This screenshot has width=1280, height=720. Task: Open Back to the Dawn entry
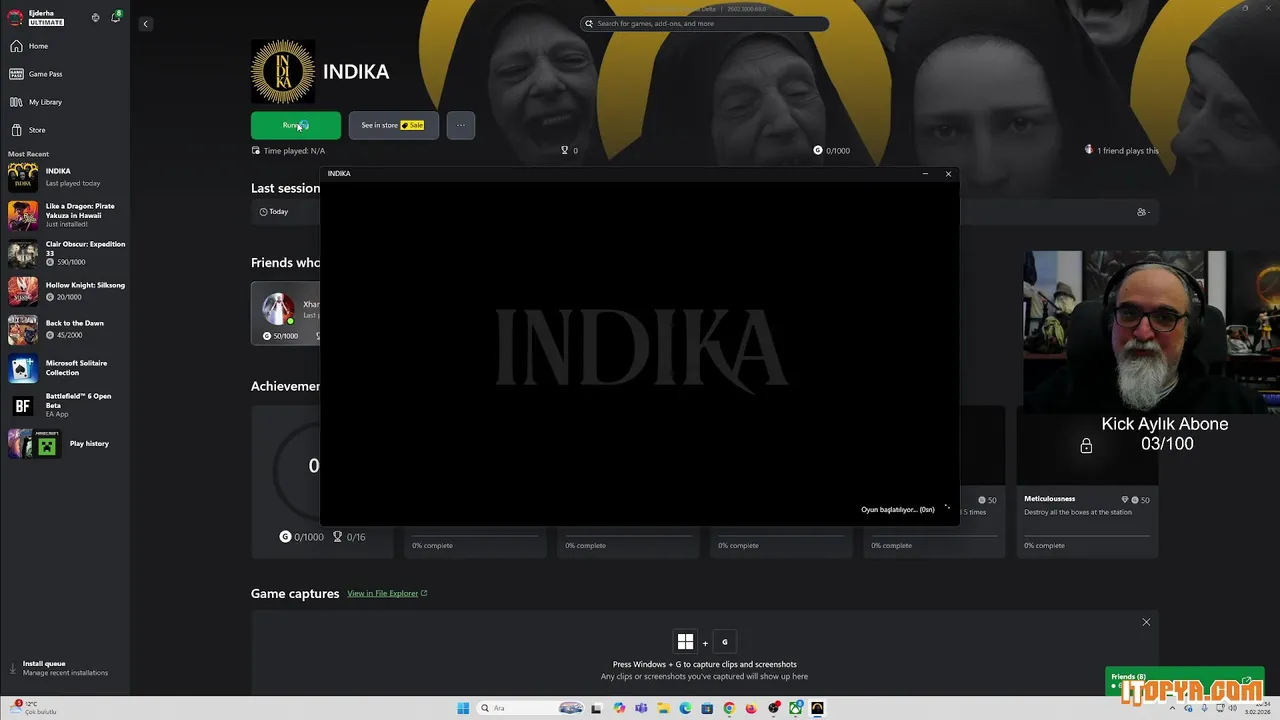click(x=65, y=329)
